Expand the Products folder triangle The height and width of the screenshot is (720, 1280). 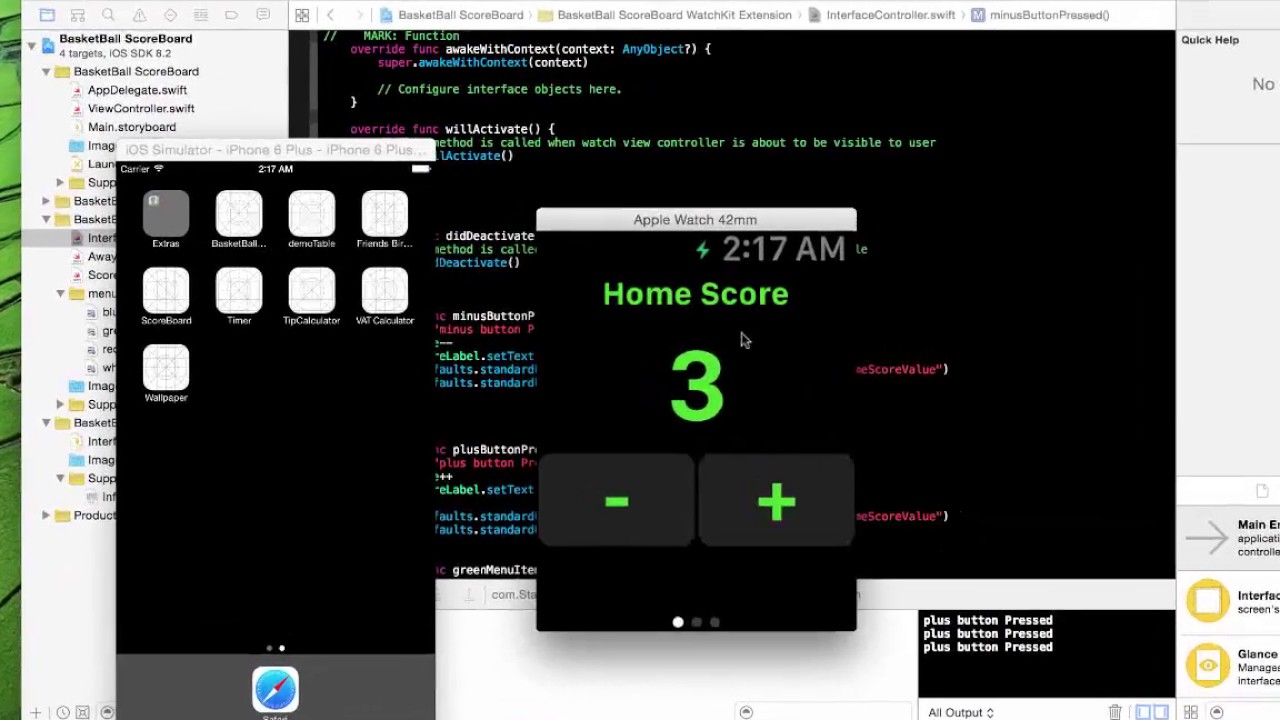[x=46, y=515]
